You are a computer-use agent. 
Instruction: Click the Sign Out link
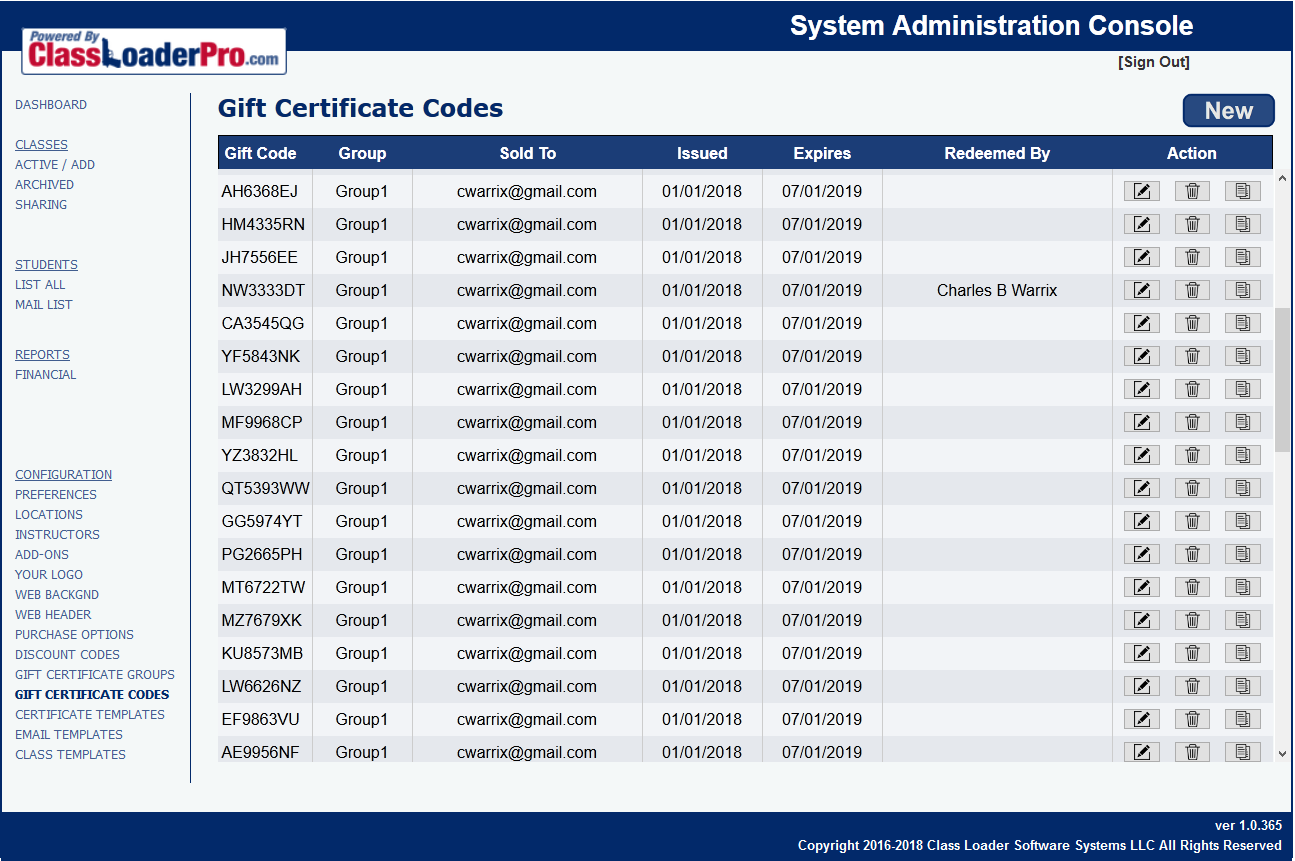(1153, 62)
